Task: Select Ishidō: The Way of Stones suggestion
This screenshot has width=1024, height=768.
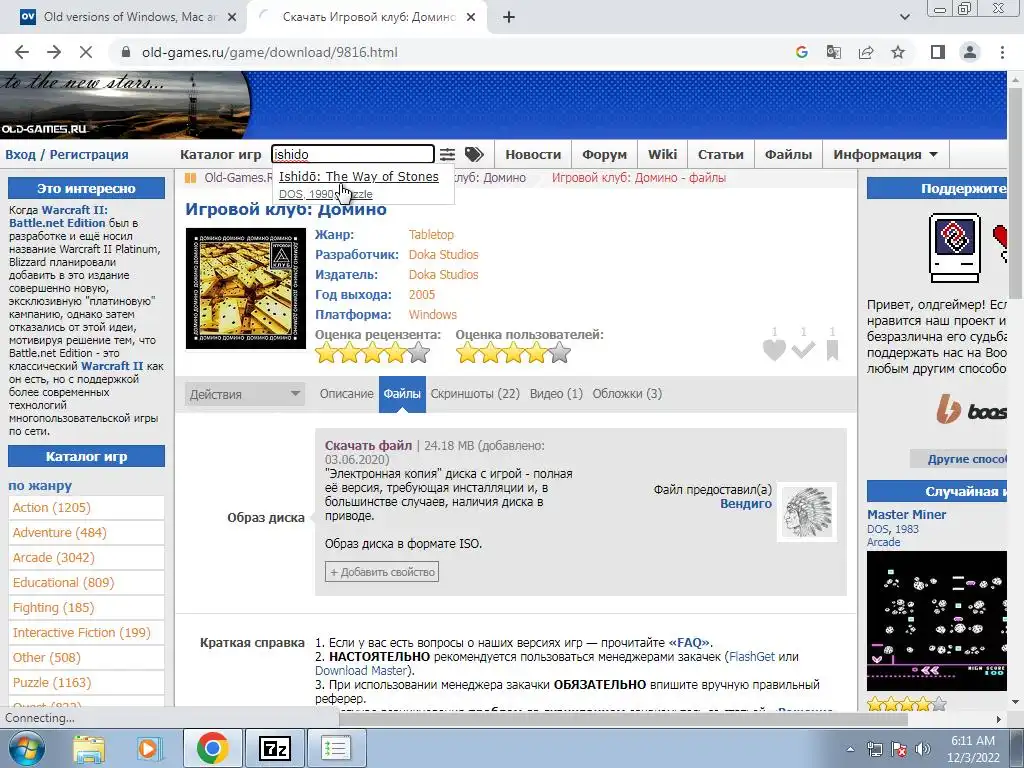Action: click(x=359, y=176)
